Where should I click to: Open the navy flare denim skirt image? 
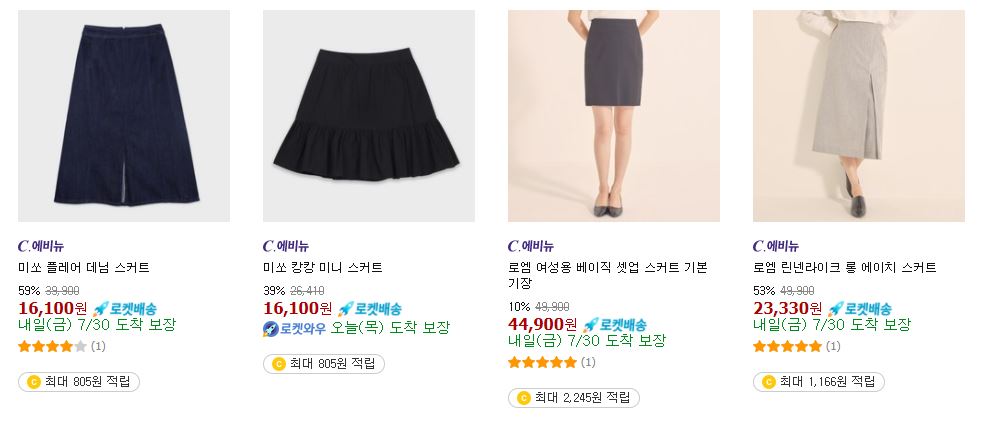[124, 116]
